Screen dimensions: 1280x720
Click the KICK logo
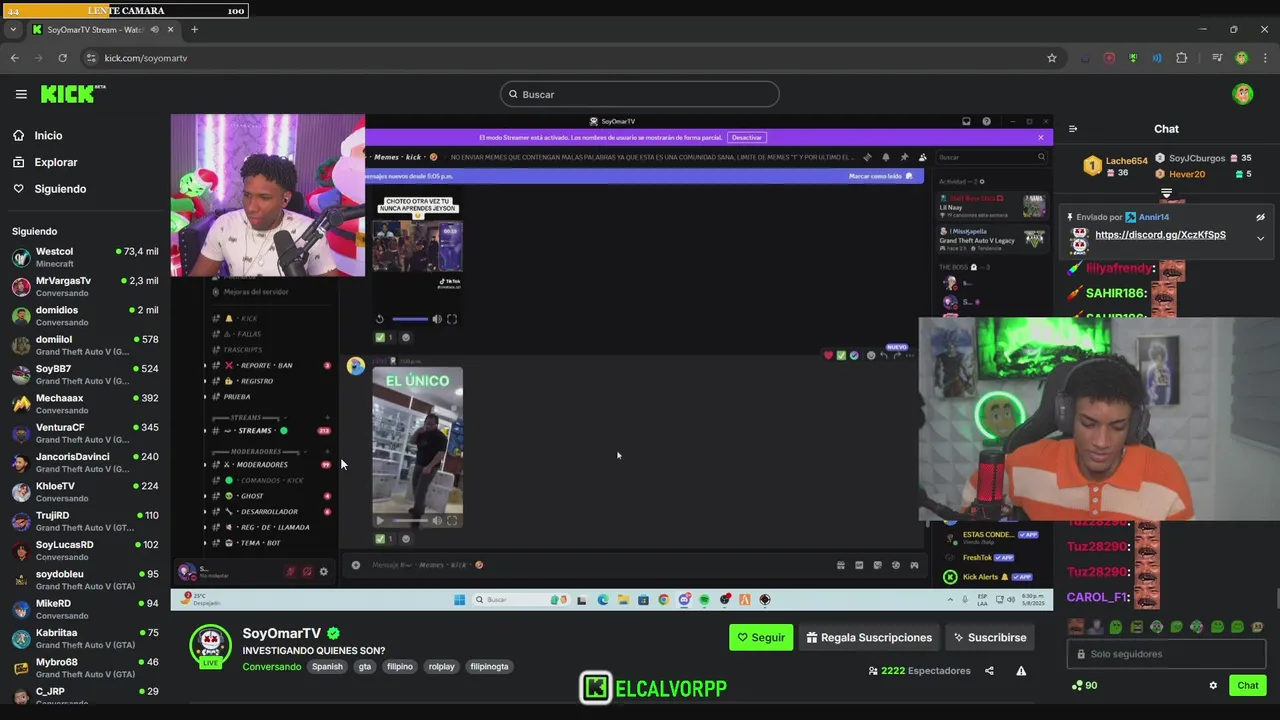tap(73, 94)
